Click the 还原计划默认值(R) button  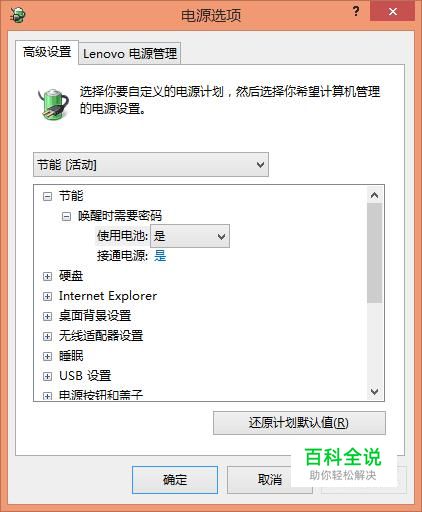point(299,423)
